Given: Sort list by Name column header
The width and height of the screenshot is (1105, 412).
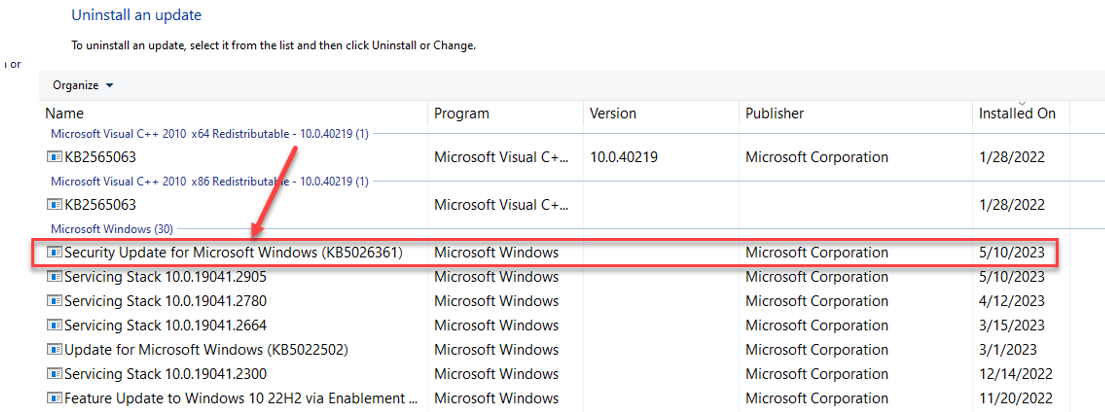Looking at the screenshot, I should pyautogui.click(x=65, y=113).
